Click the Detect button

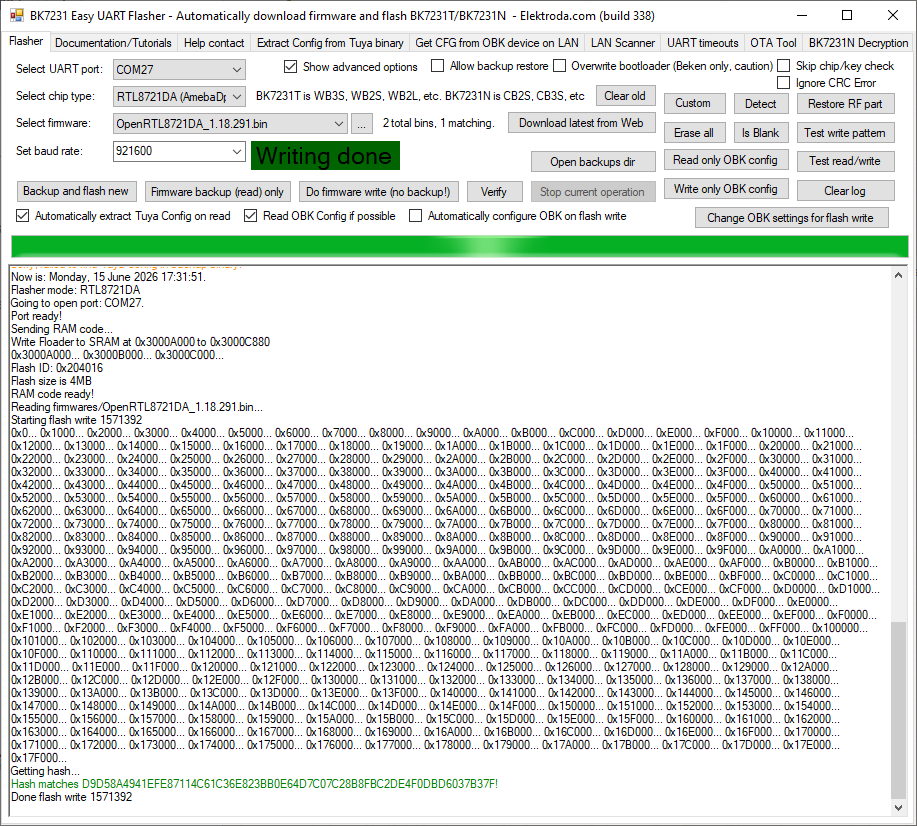click(761, 104)
